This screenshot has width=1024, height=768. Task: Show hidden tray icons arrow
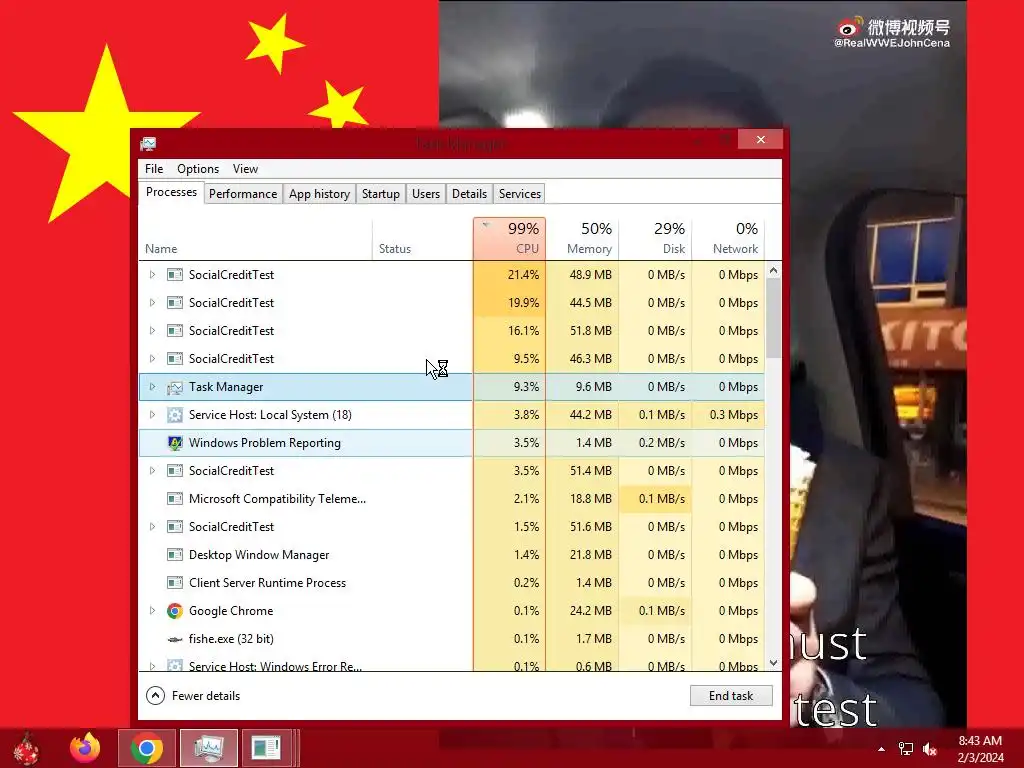pyautogui.click(x=881, y=749)
